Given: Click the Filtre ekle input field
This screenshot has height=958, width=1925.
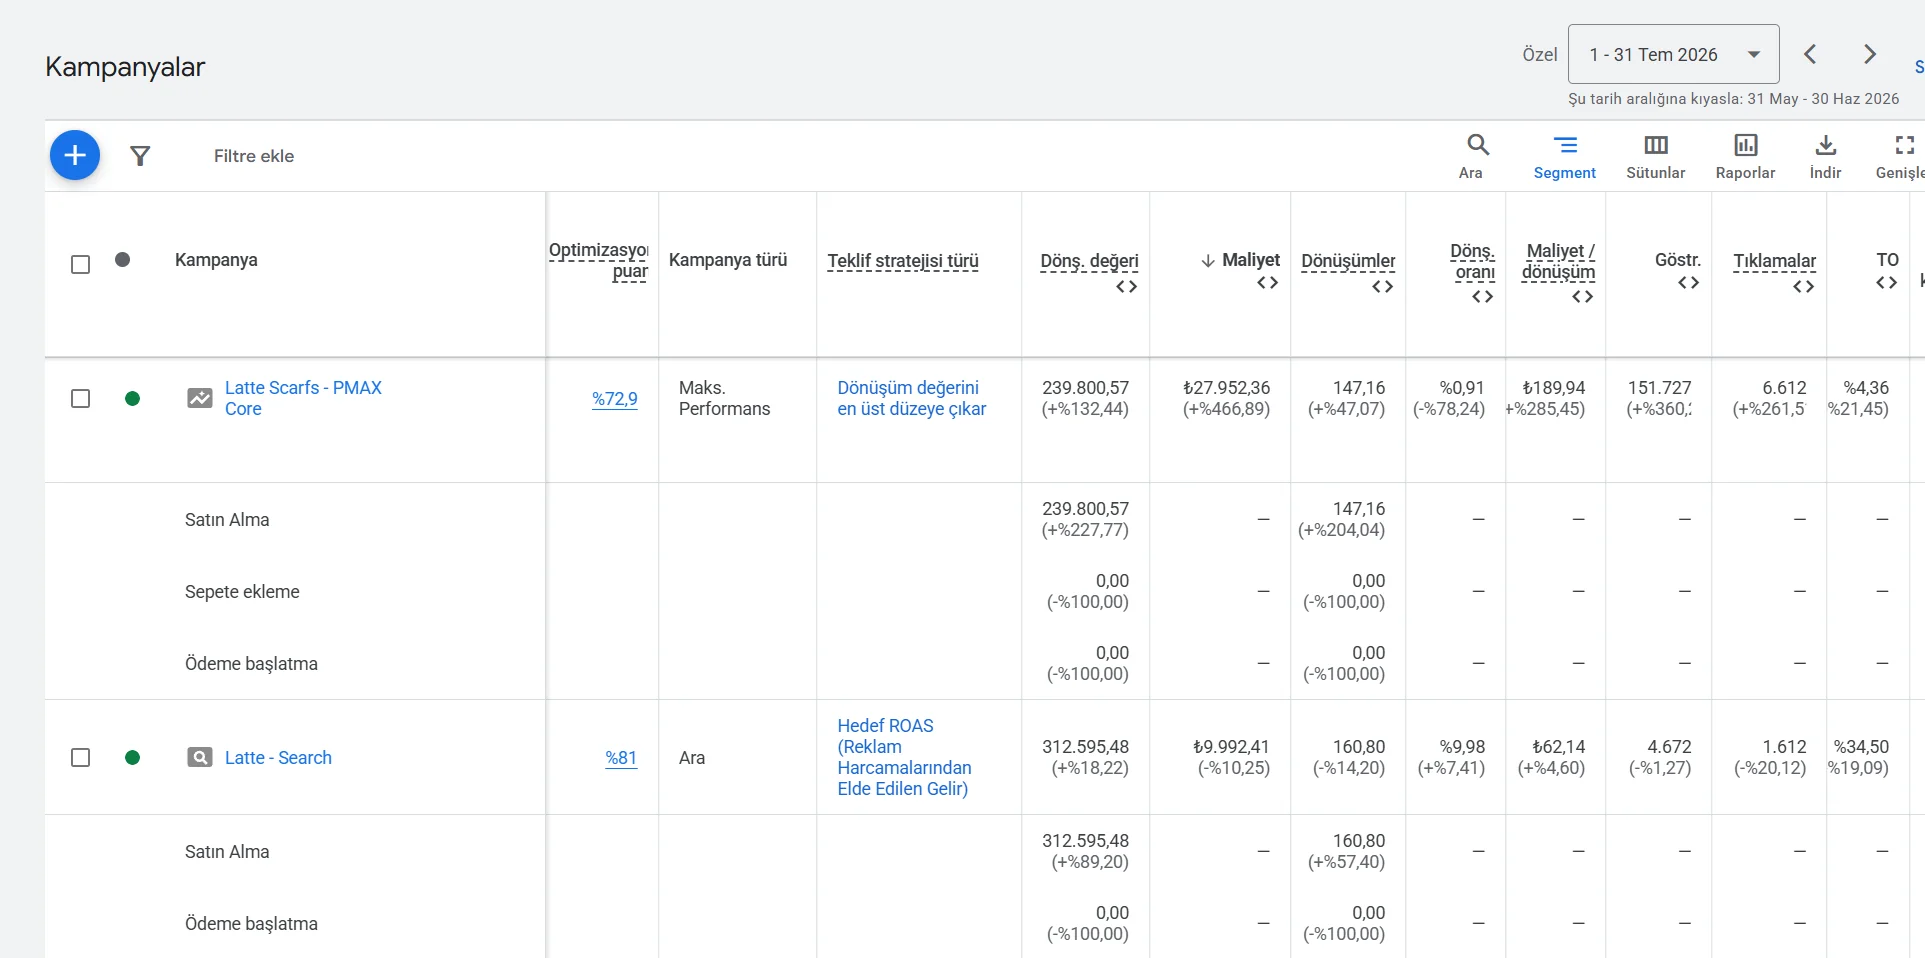Looking at the screenshot, I should 254,156.
